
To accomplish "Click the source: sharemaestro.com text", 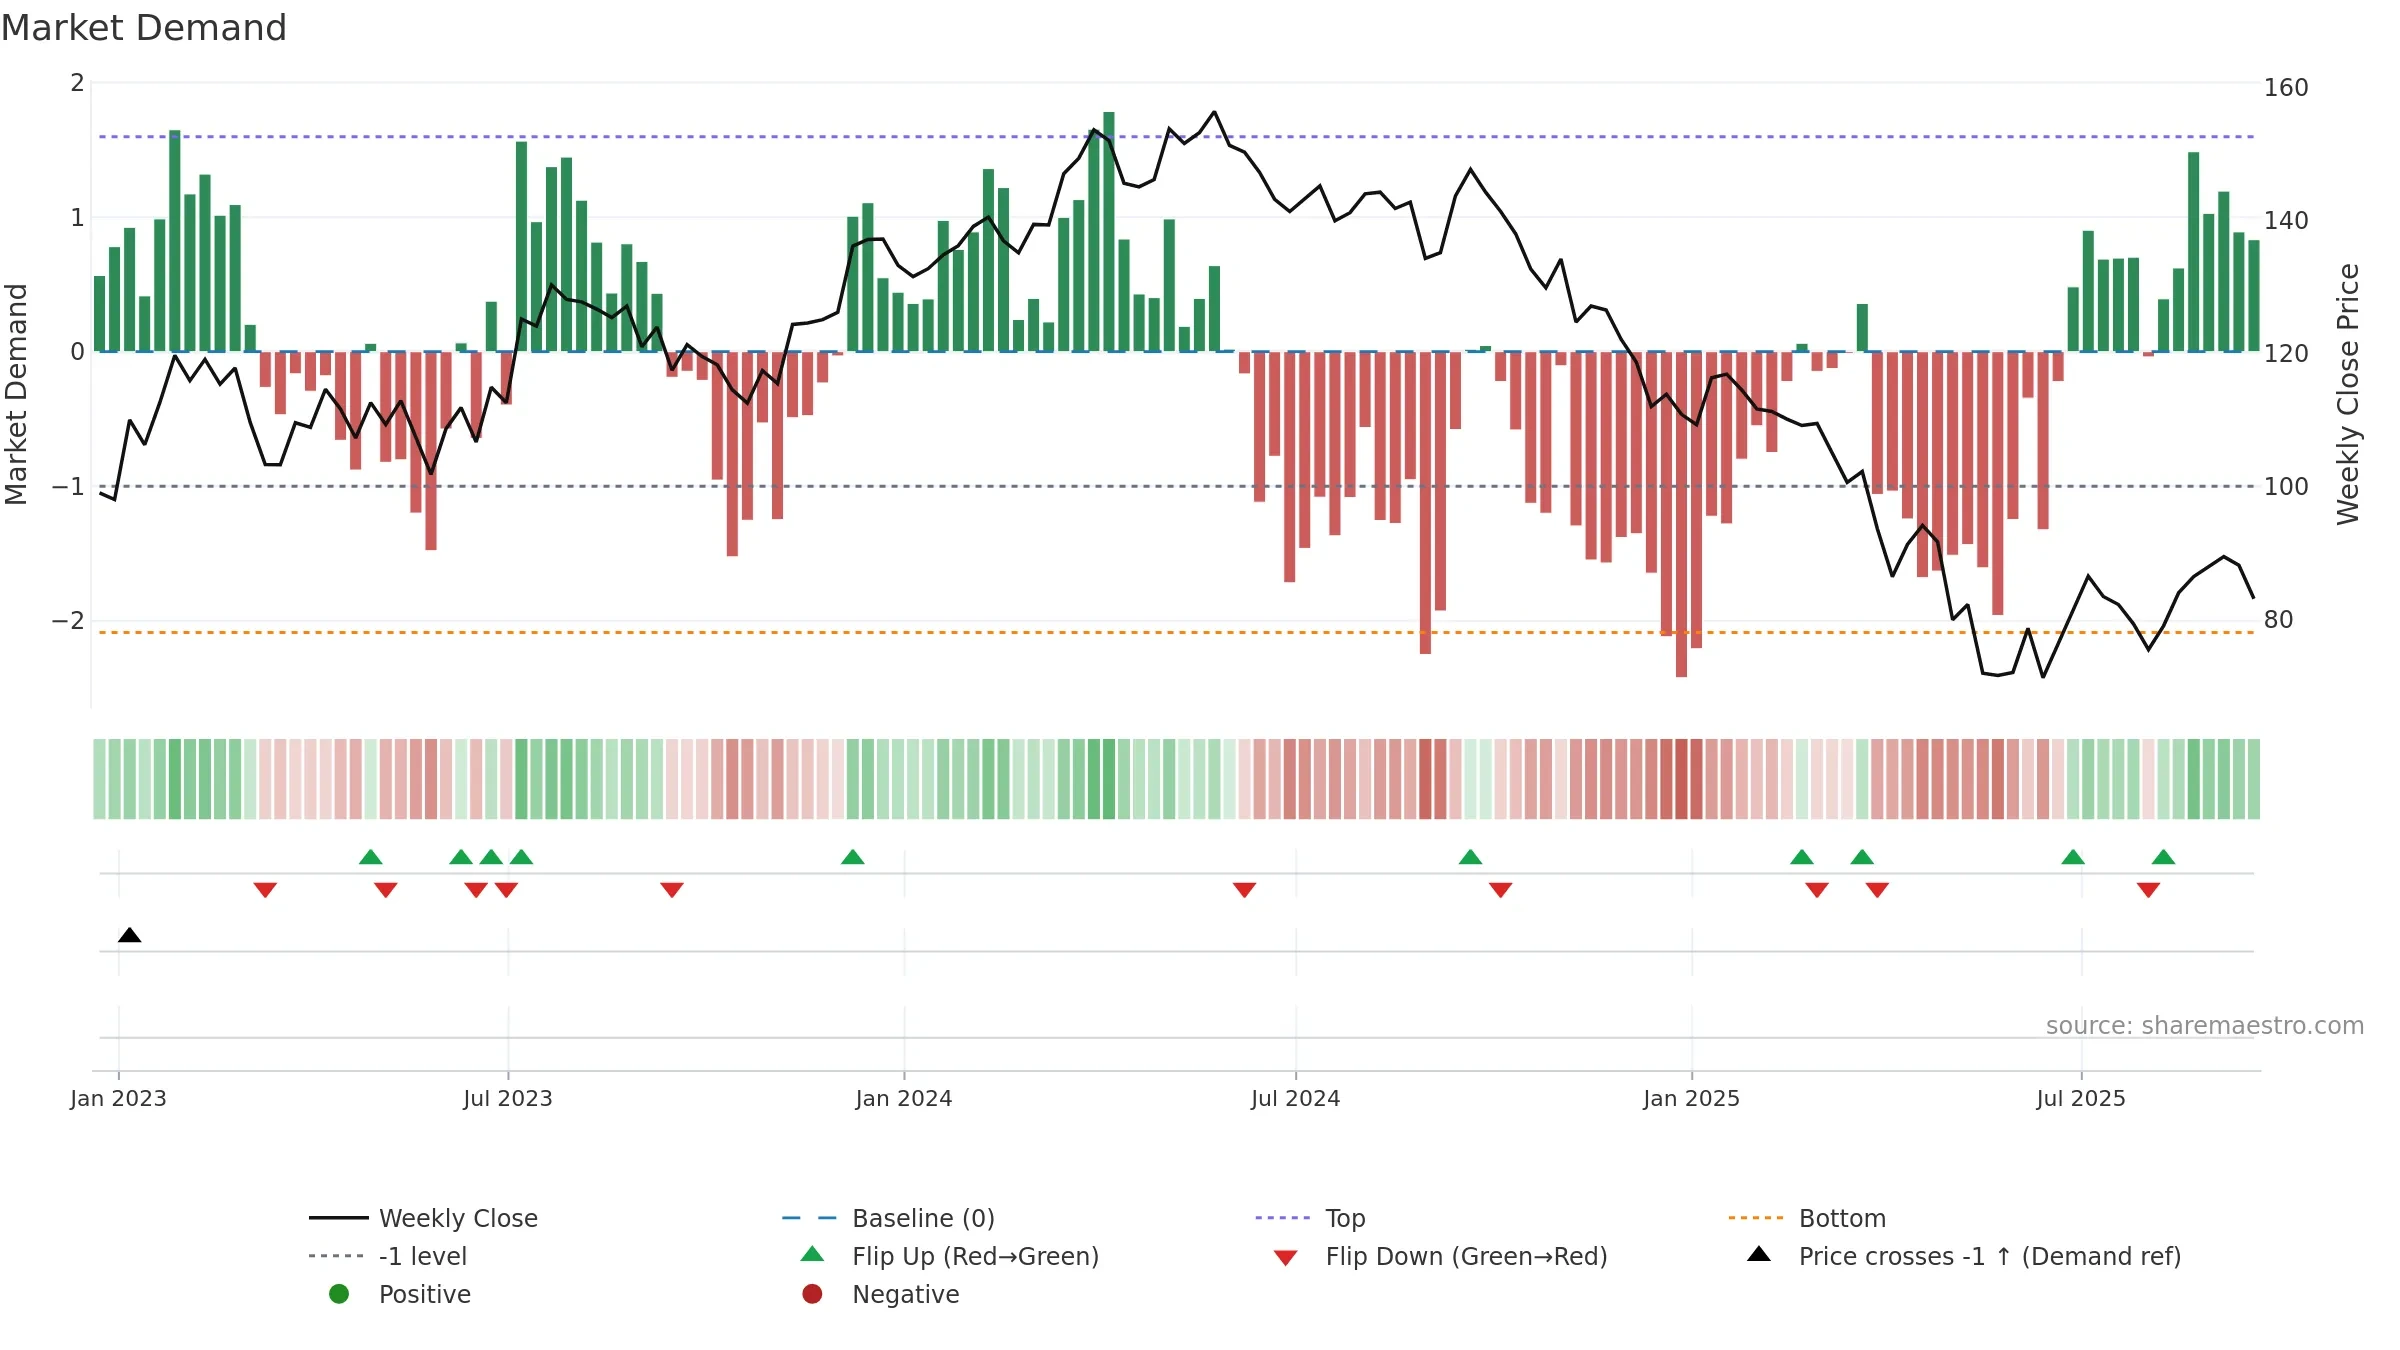I will click(2204, 1025).
